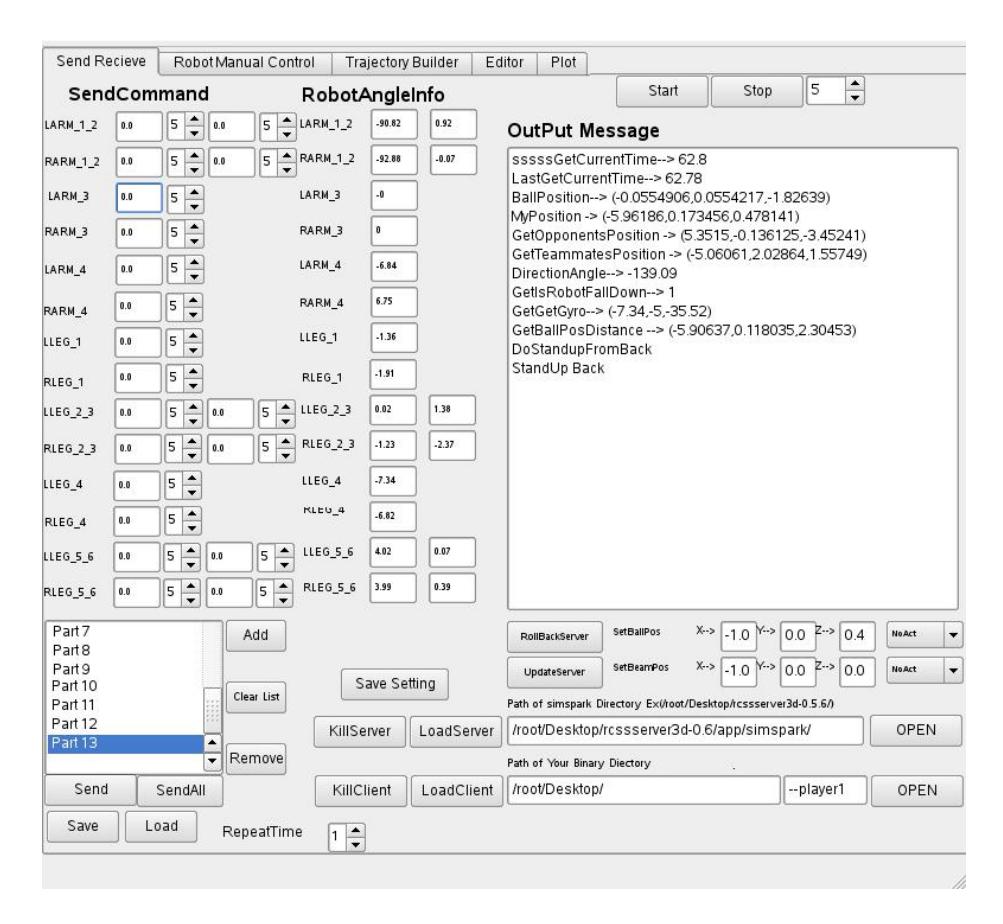The height and width of the screenshot is (924, 1003).
Task: Select the highlighted Part 13 item
Action: (x=125, y=743)
